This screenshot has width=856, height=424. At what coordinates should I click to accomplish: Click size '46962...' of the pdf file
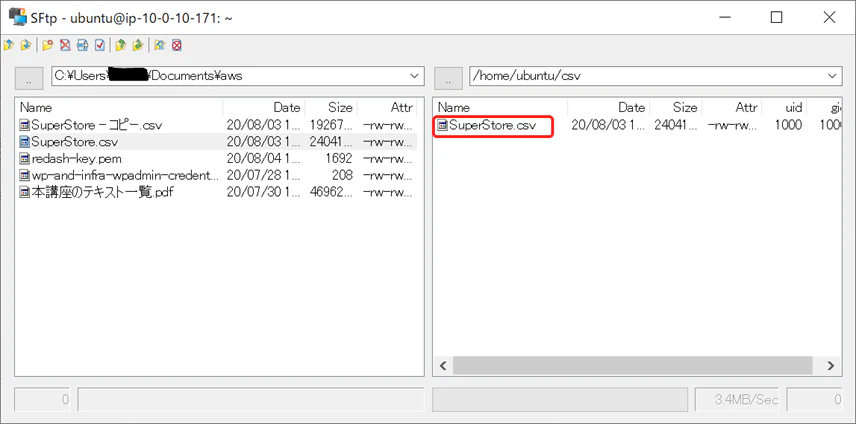(x=331, y=193)
